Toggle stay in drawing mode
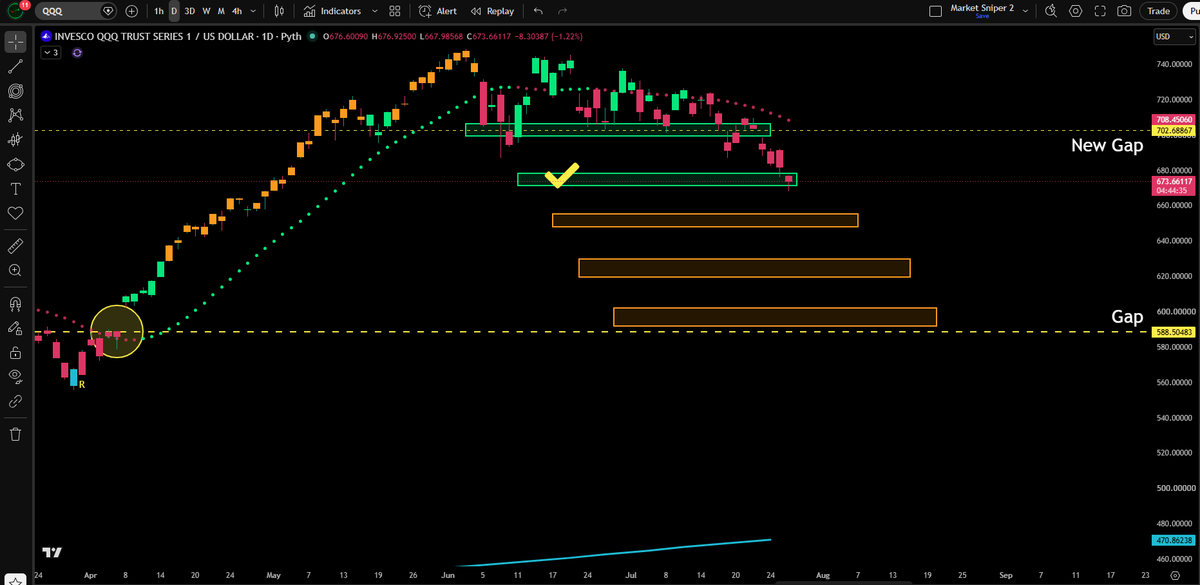1200x585 pixels. [16, 327]
